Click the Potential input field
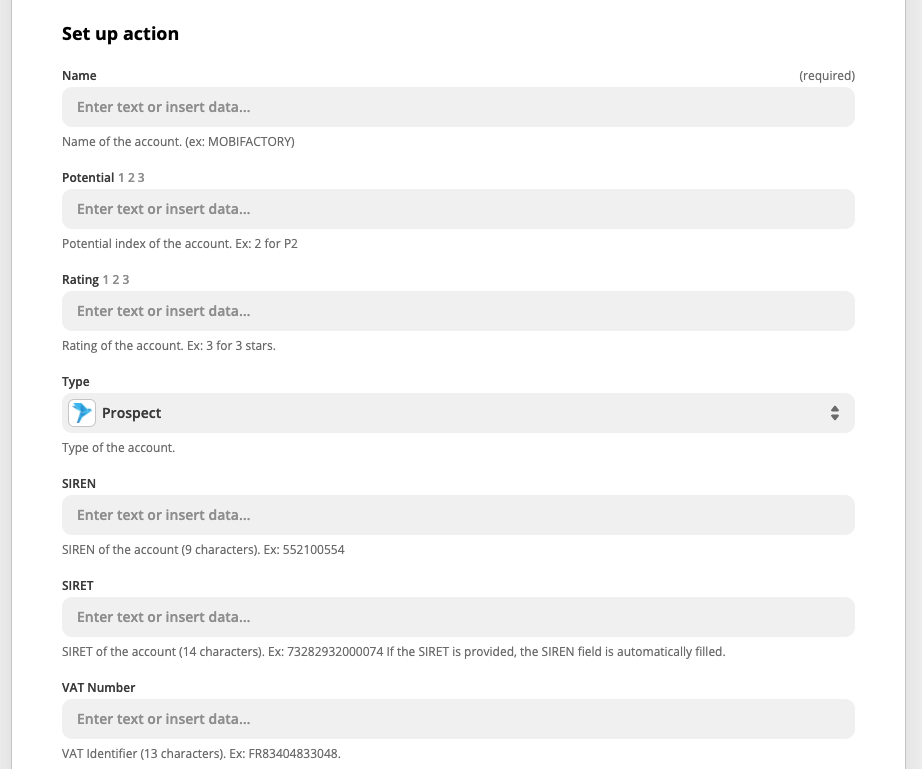 (x=458, y=209)
